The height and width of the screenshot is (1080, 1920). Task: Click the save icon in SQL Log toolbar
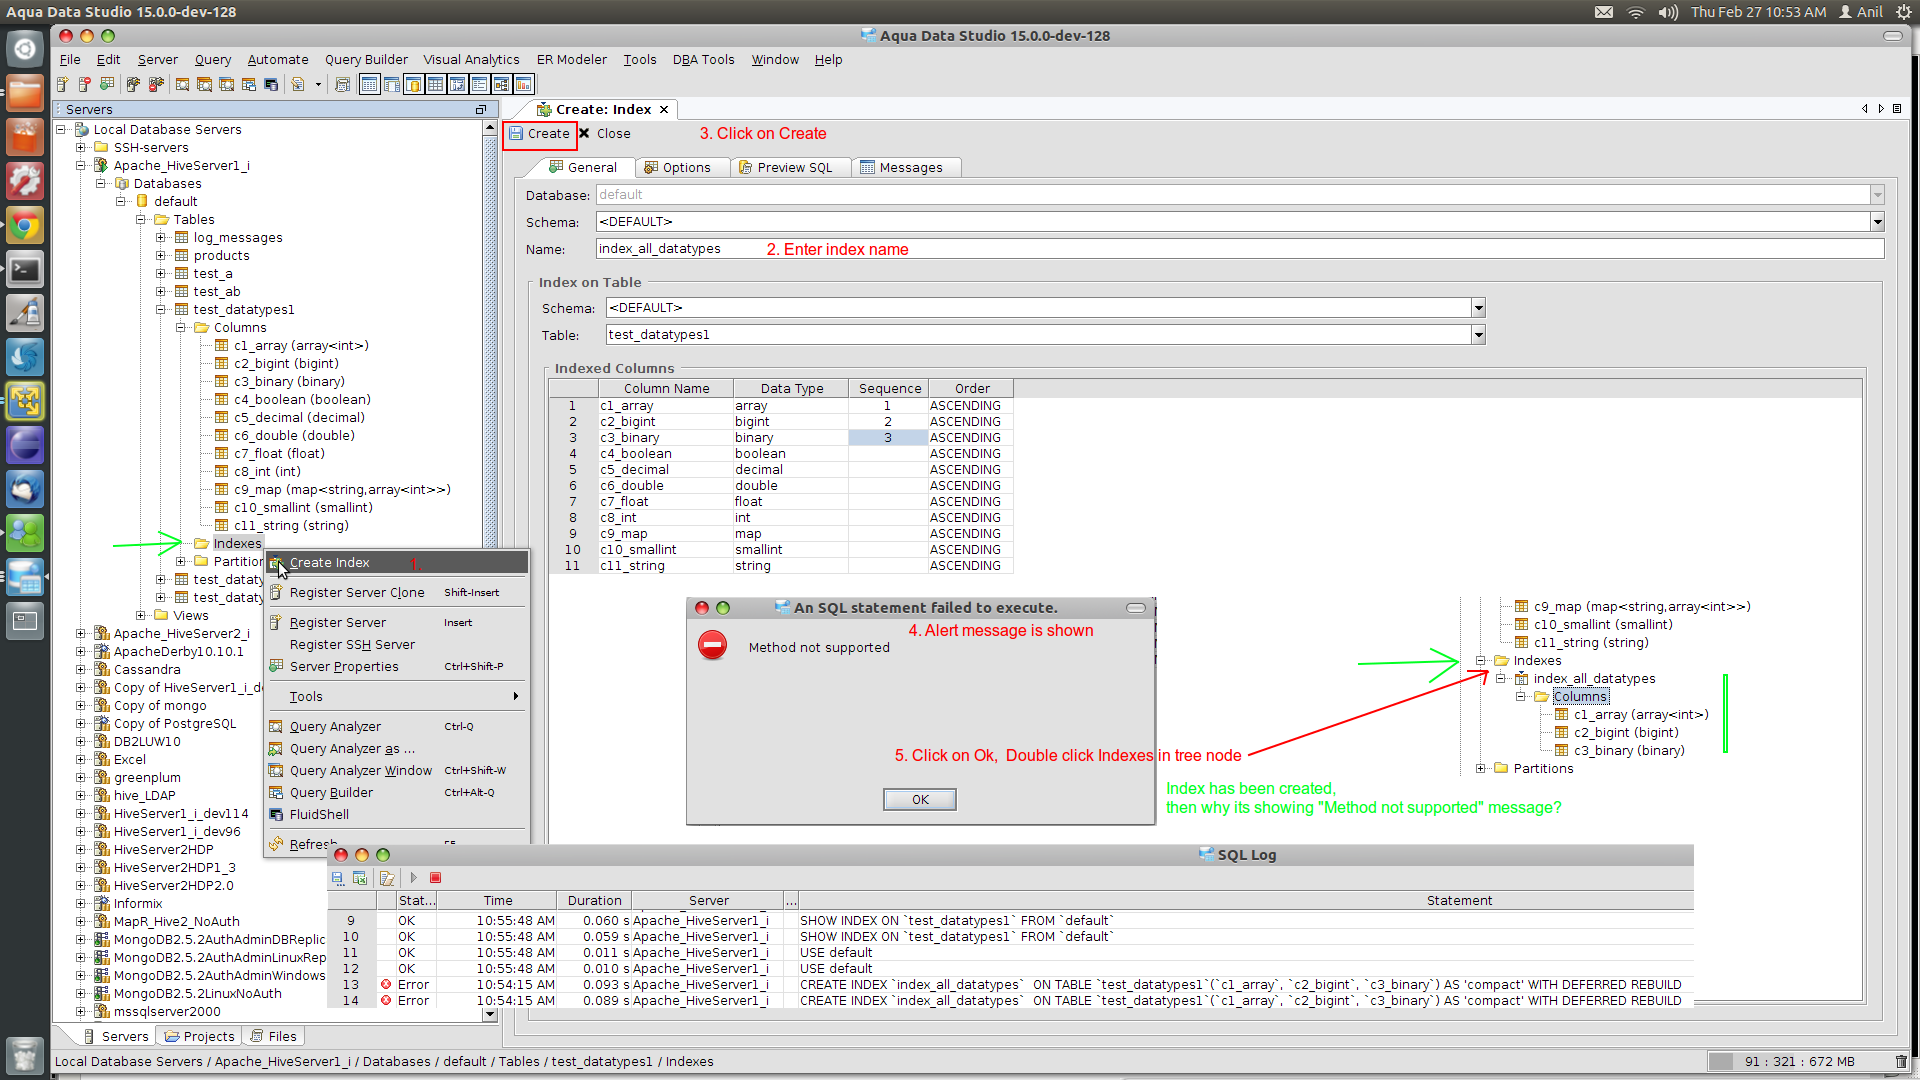pyautogui.click(x=338, y=878)
